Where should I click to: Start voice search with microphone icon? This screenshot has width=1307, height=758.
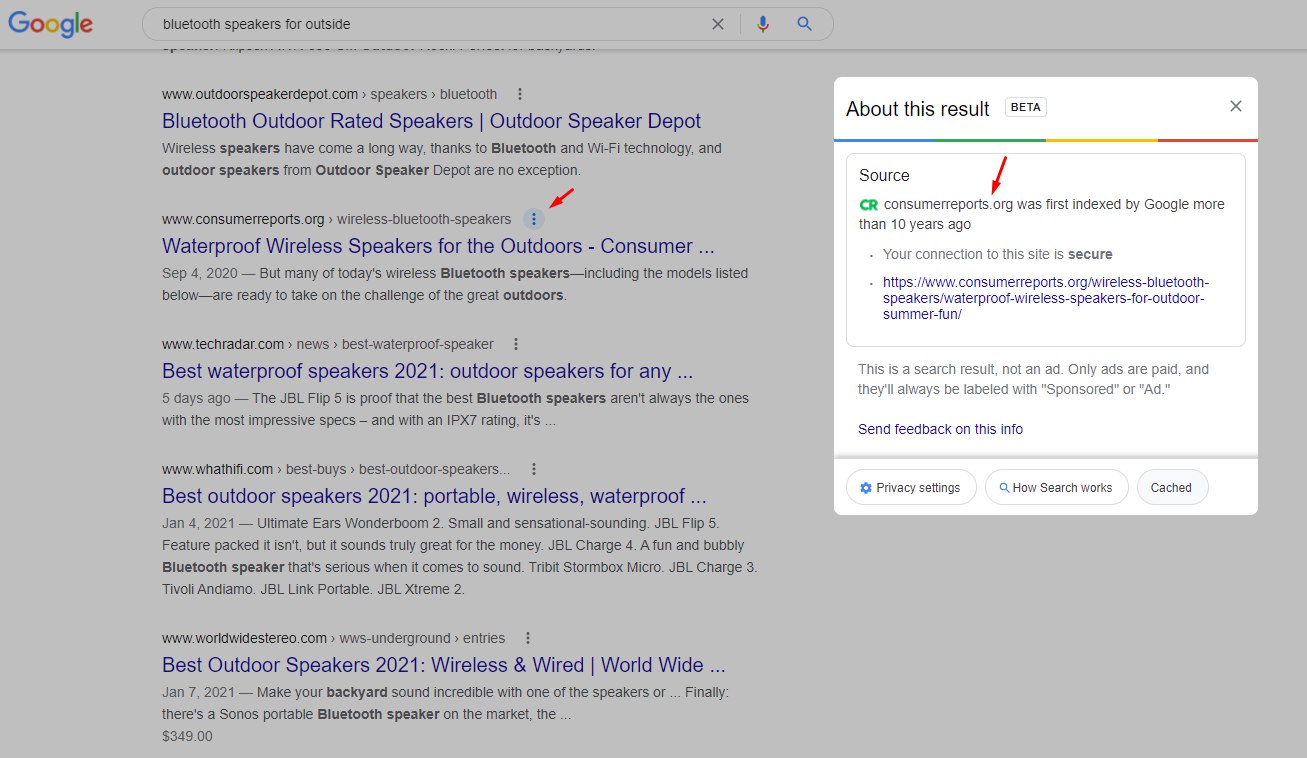(763, 24)
